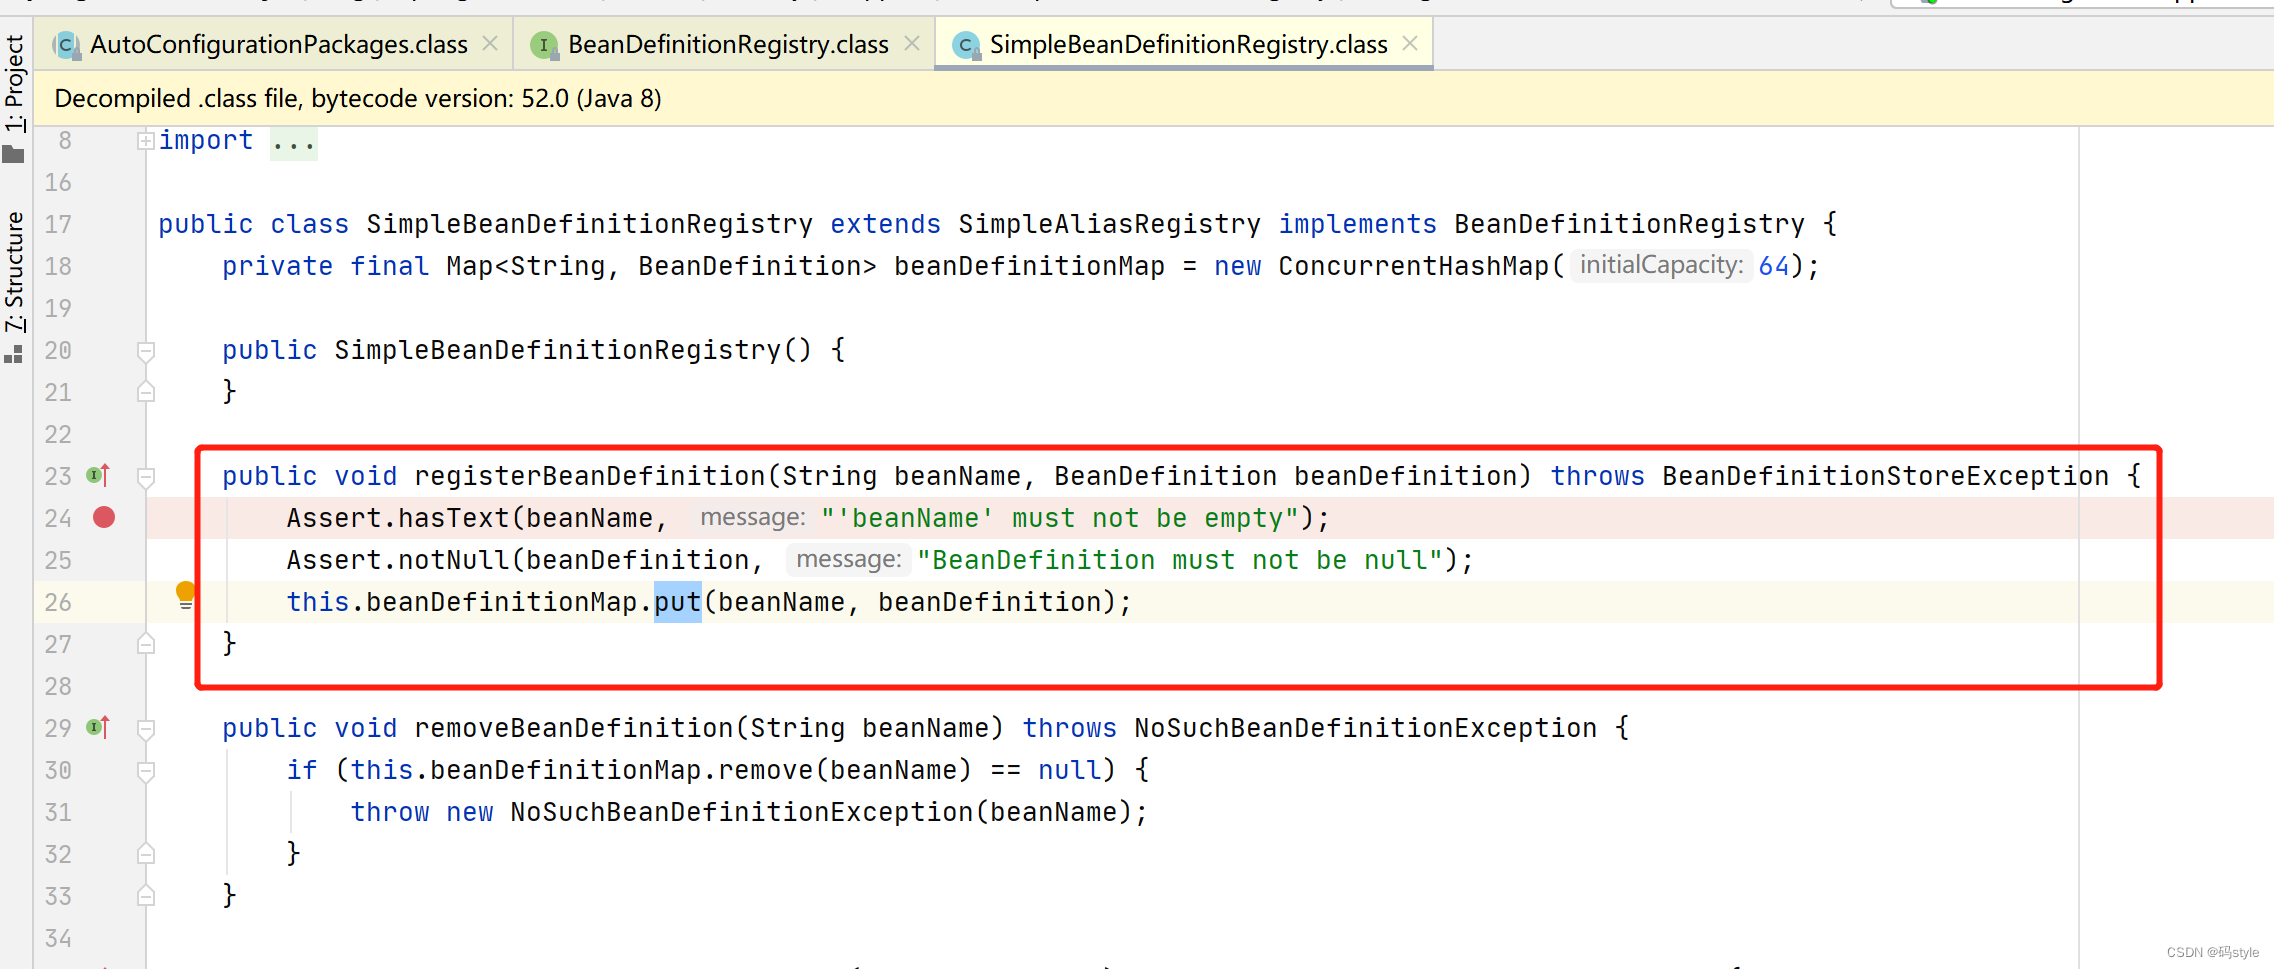Click 'beanDefinitionMap' field on line 18
The width and height of the screenshot is (2274, 969).
point(1029,266)
